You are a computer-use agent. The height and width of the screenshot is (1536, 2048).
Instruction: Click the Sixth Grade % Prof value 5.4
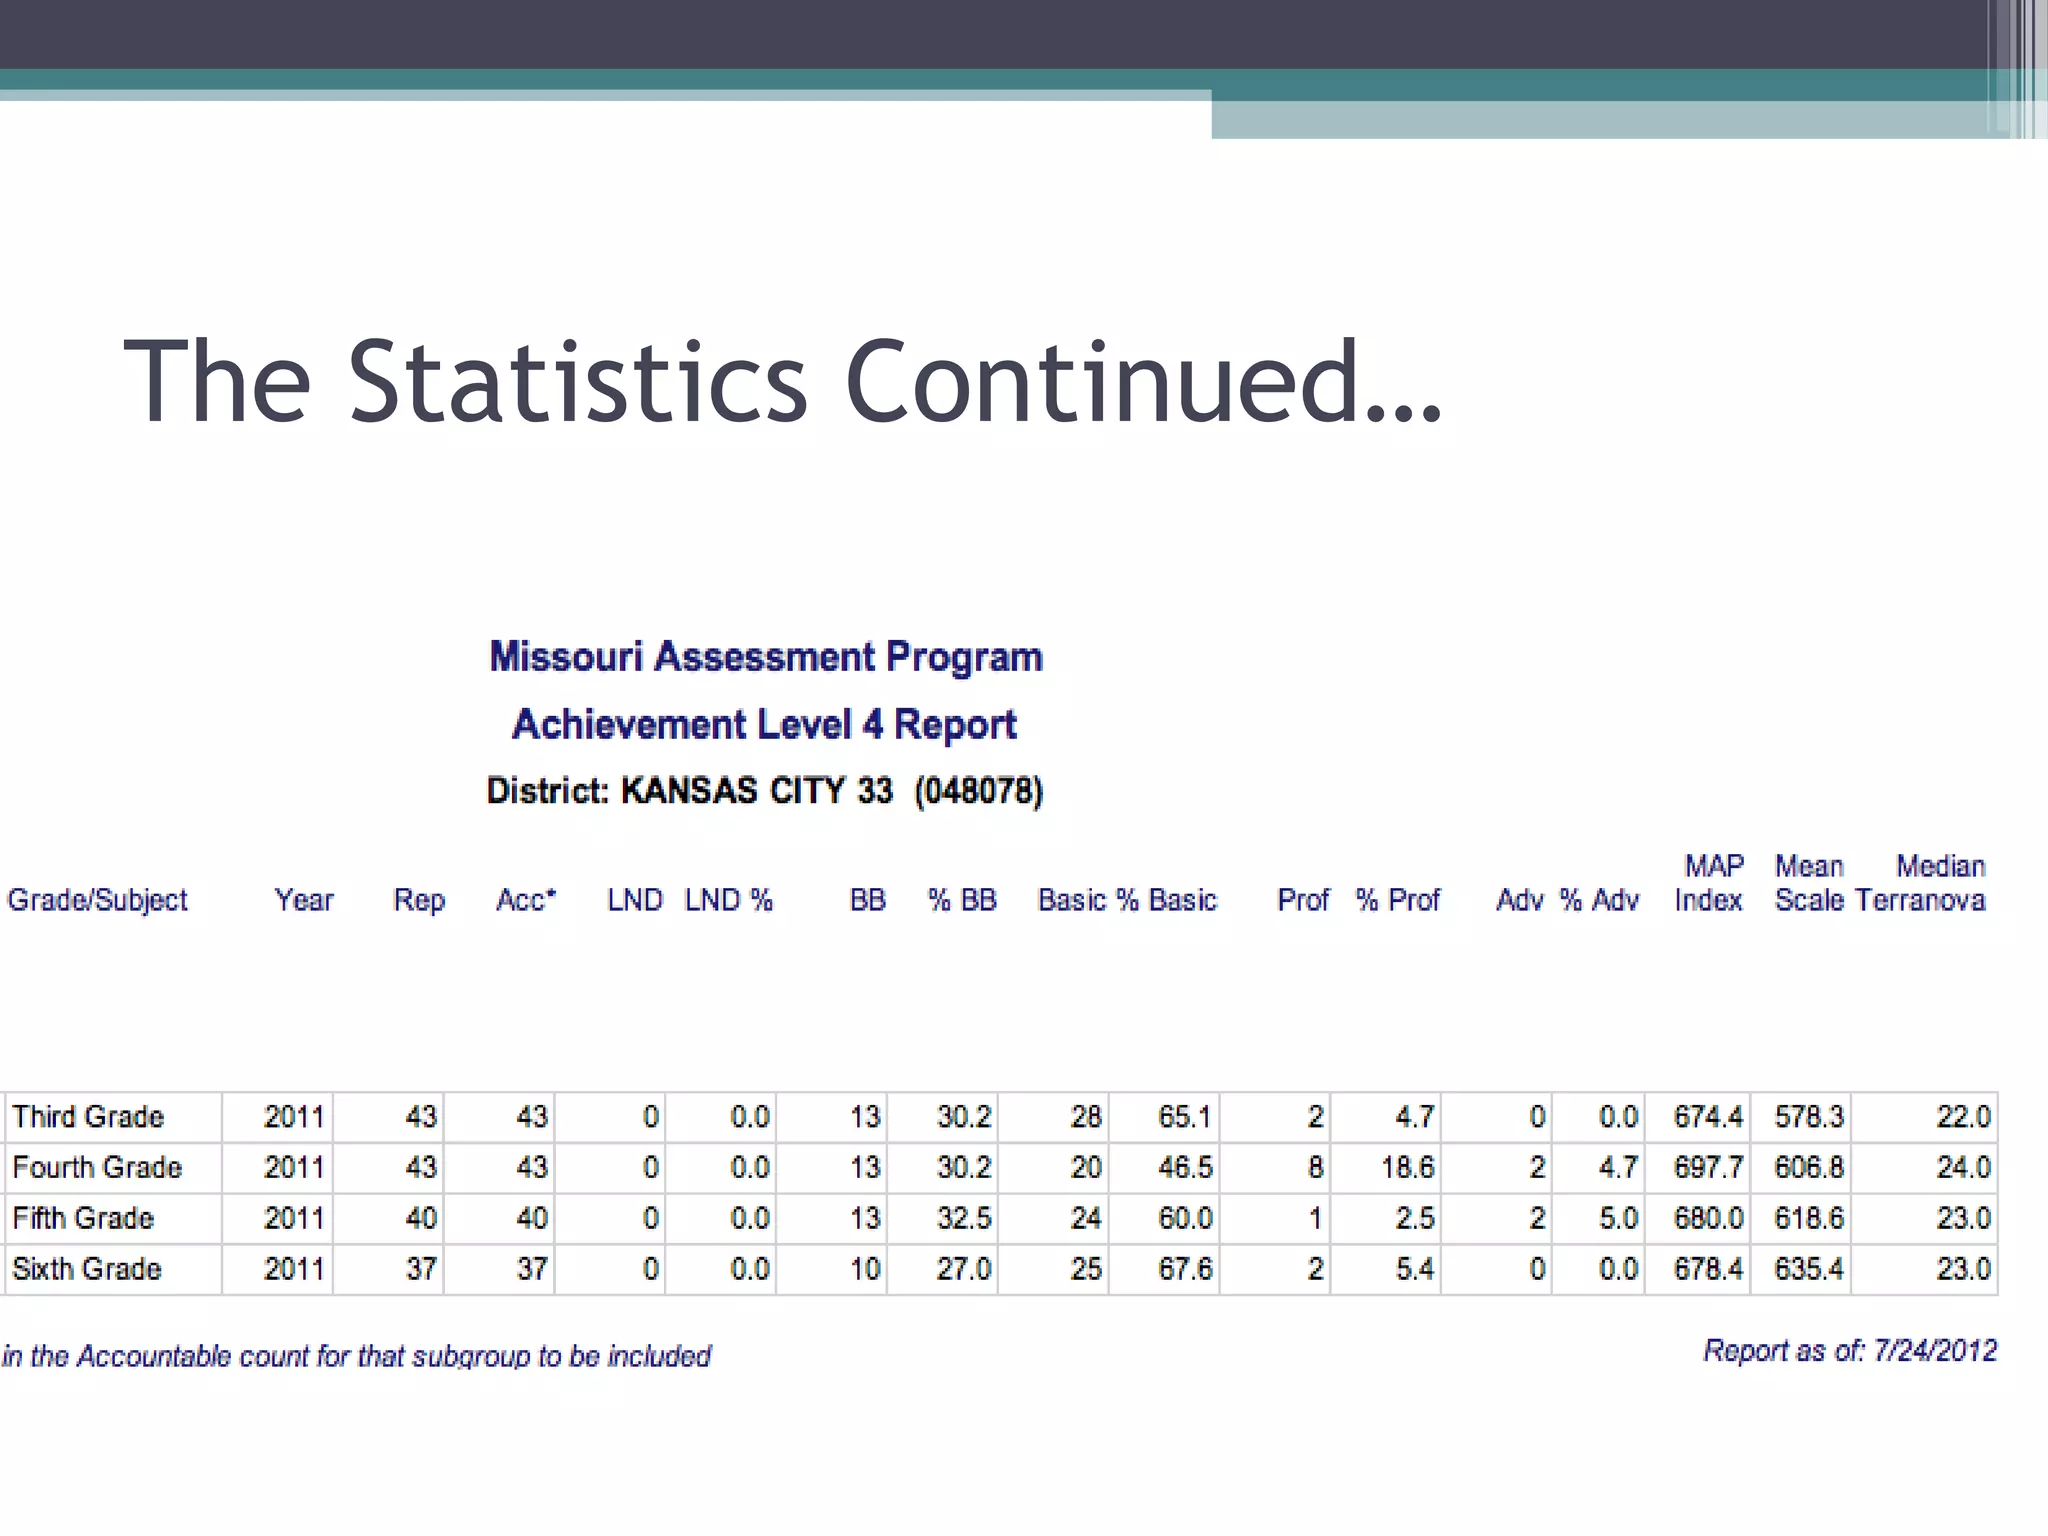pyautogui.click(x=1414, y=1270)
